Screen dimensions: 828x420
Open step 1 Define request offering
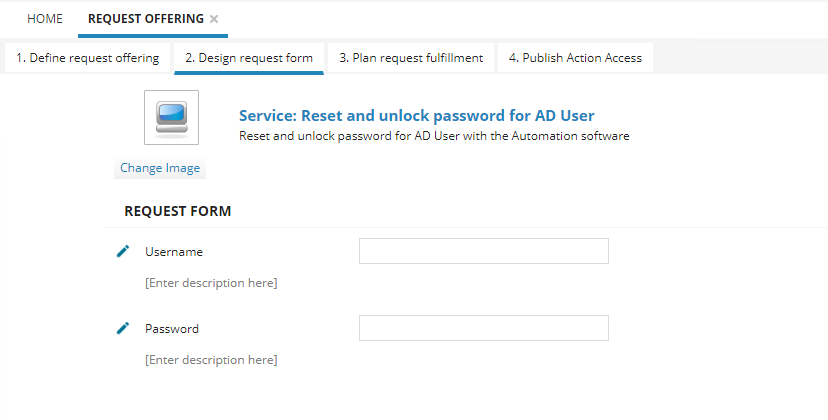[x=88, y=58]
